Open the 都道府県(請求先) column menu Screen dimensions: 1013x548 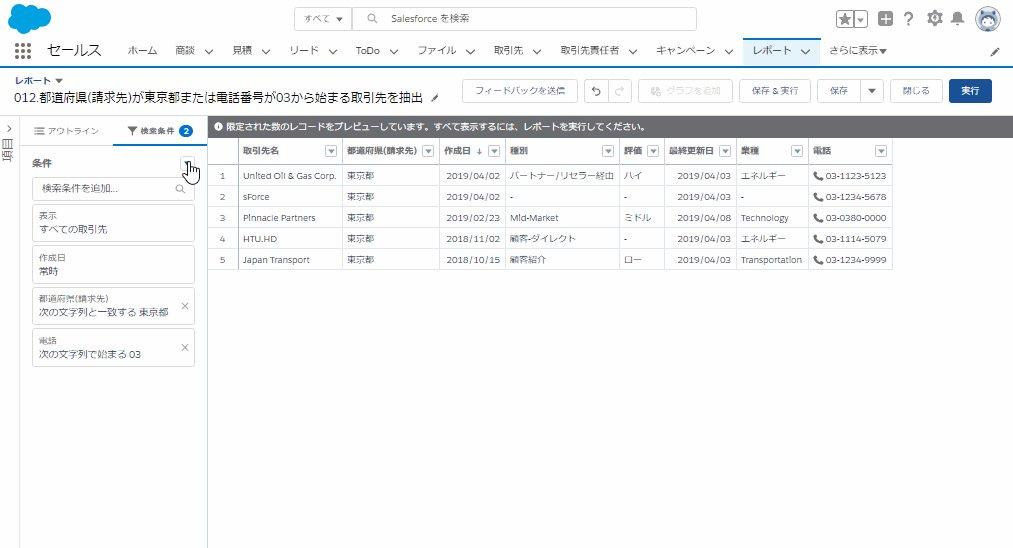(x=428, y=151)
